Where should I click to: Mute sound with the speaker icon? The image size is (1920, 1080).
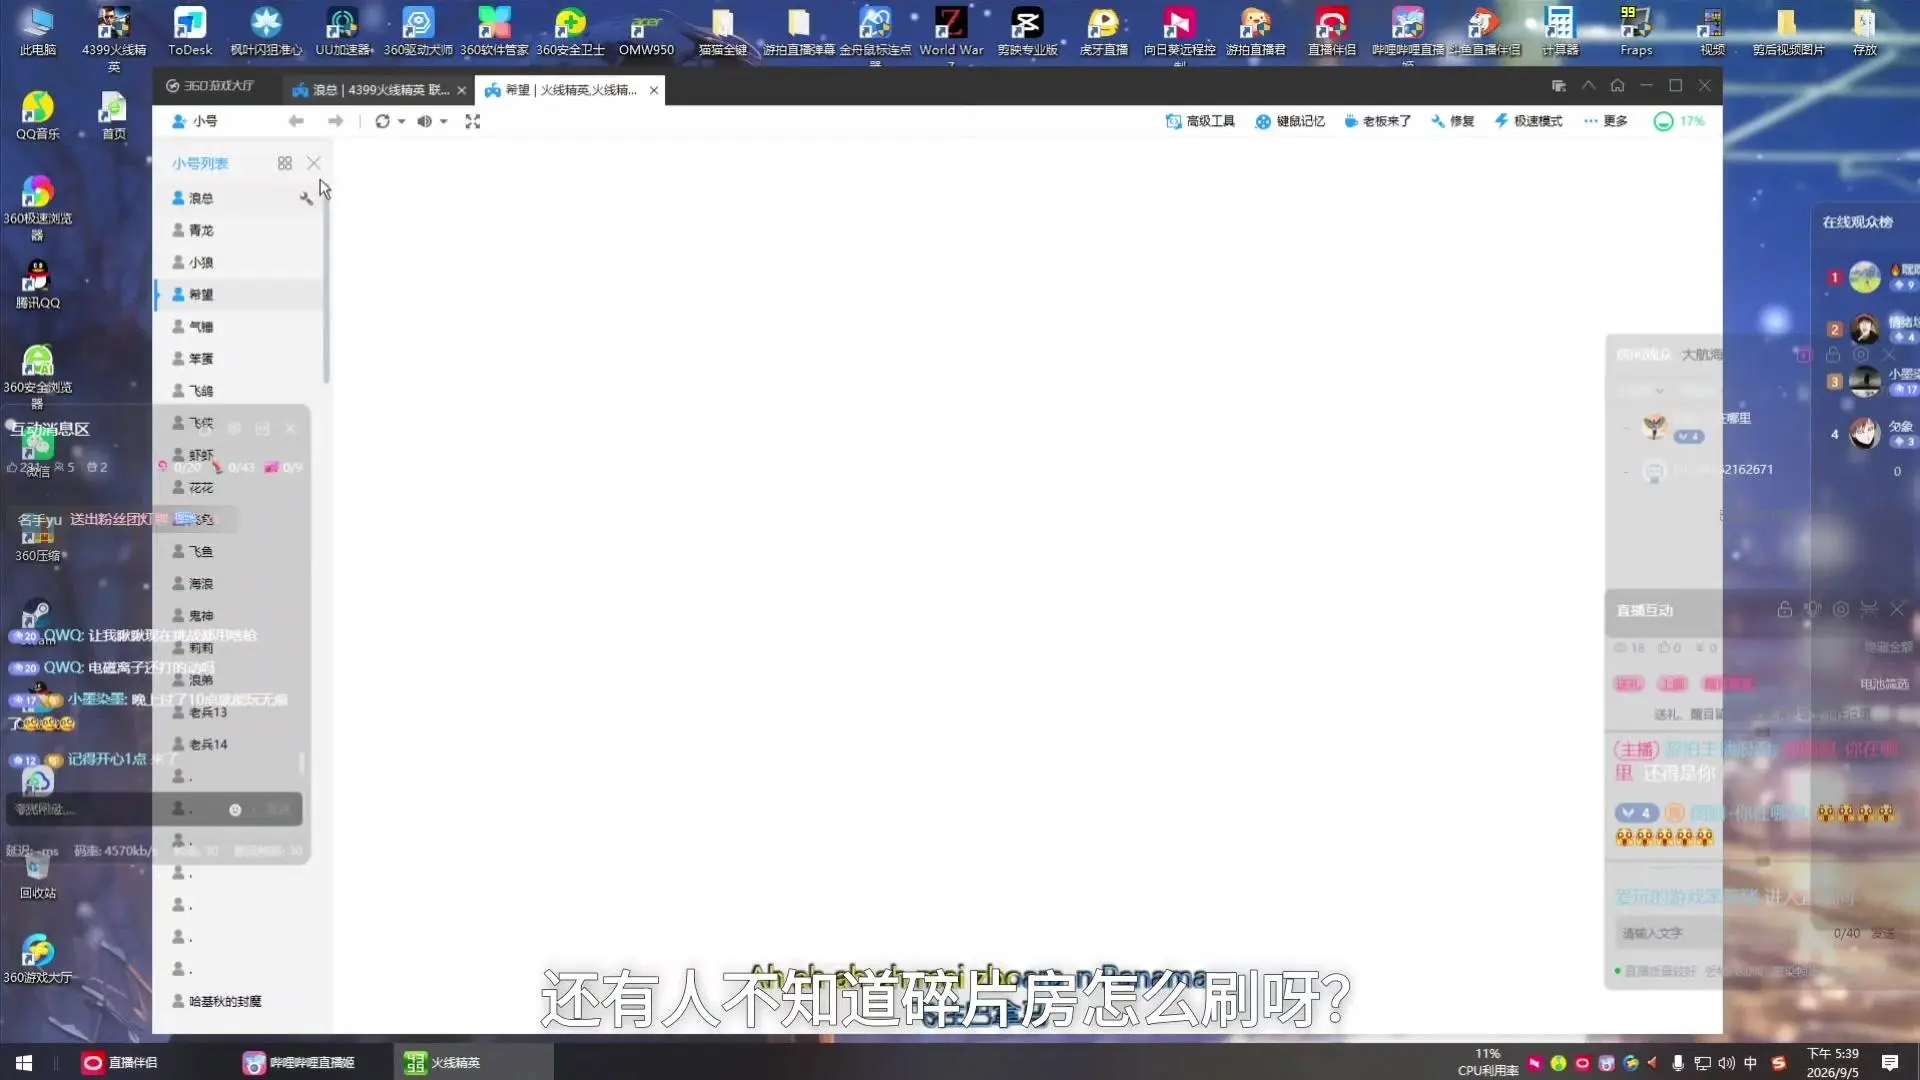pyautogui.click(x=424, y=121)
